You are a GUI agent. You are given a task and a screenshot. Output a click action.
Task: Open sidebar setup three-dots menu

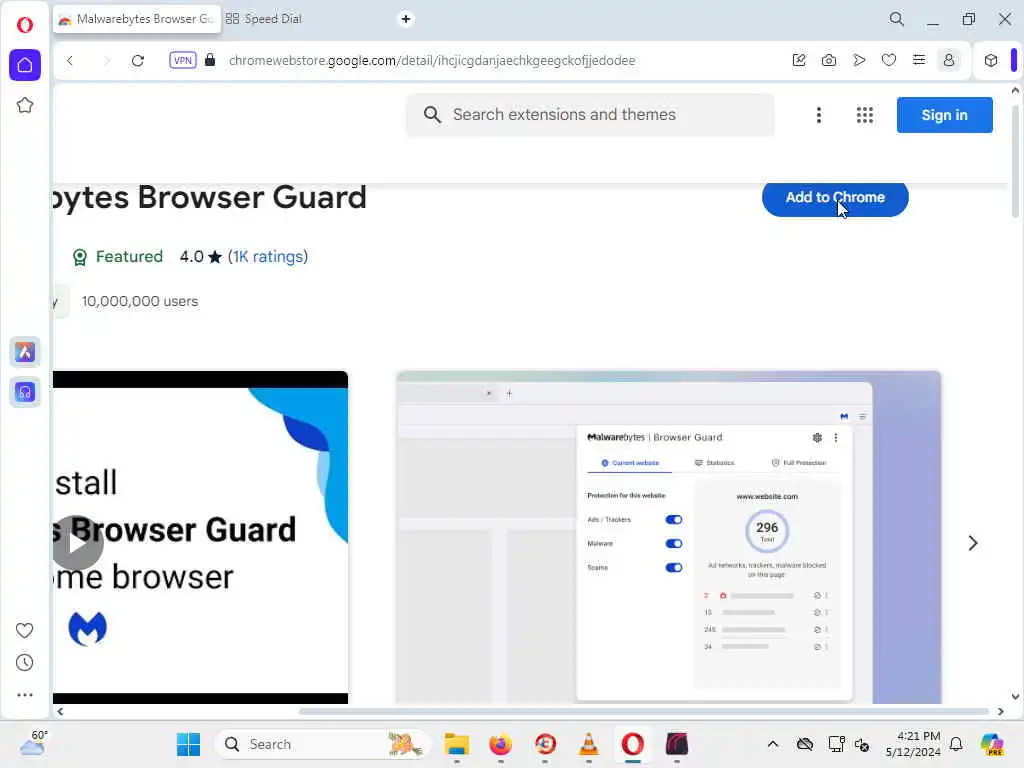pos(24,695)
